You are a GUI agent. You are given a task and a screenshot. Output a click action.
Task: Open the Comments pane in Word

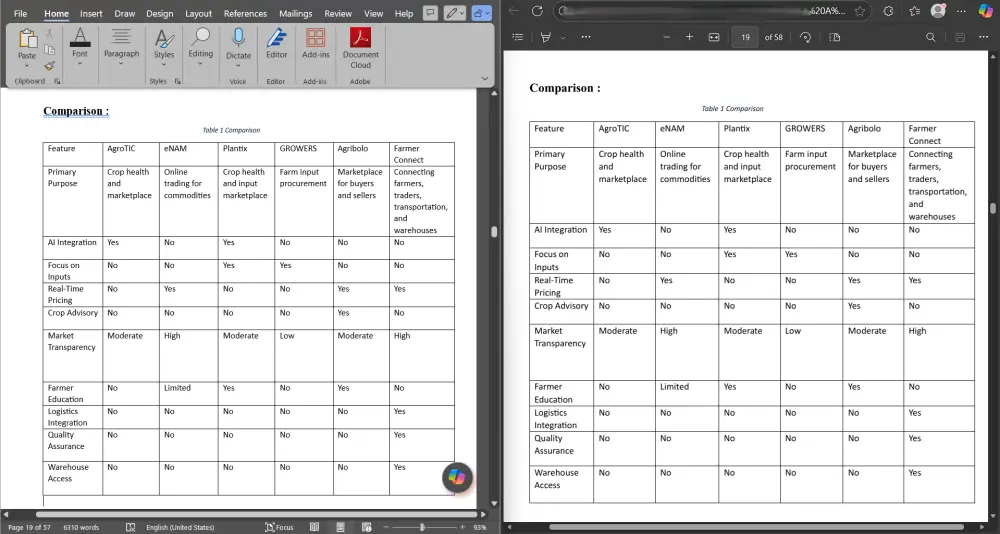431,13
